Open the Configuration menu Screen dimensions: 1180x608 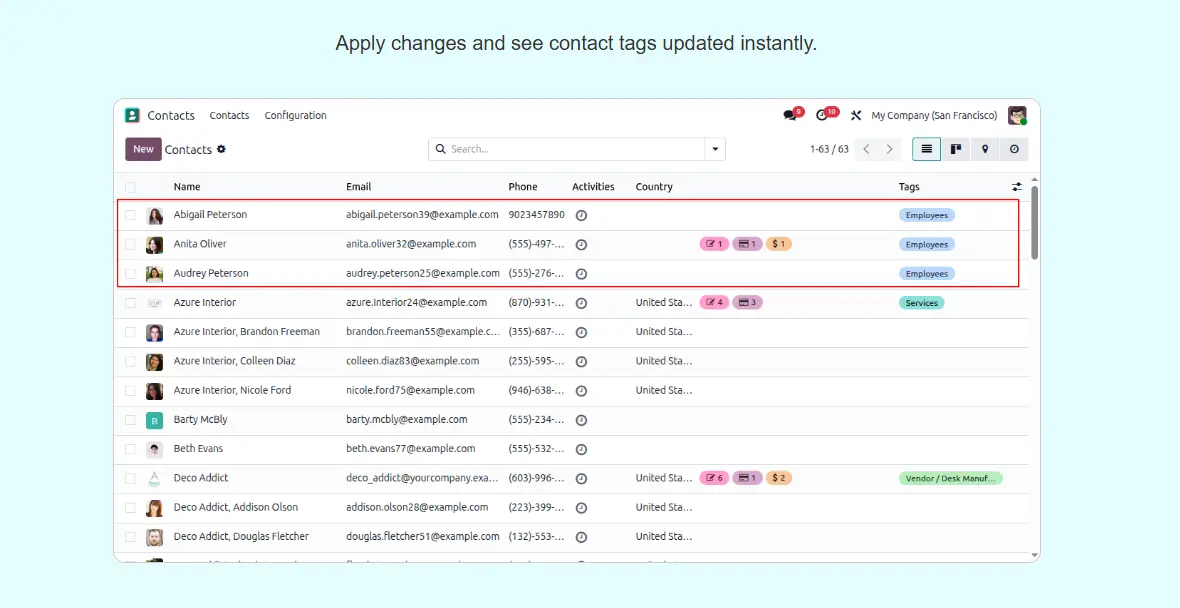coord(295,115)
